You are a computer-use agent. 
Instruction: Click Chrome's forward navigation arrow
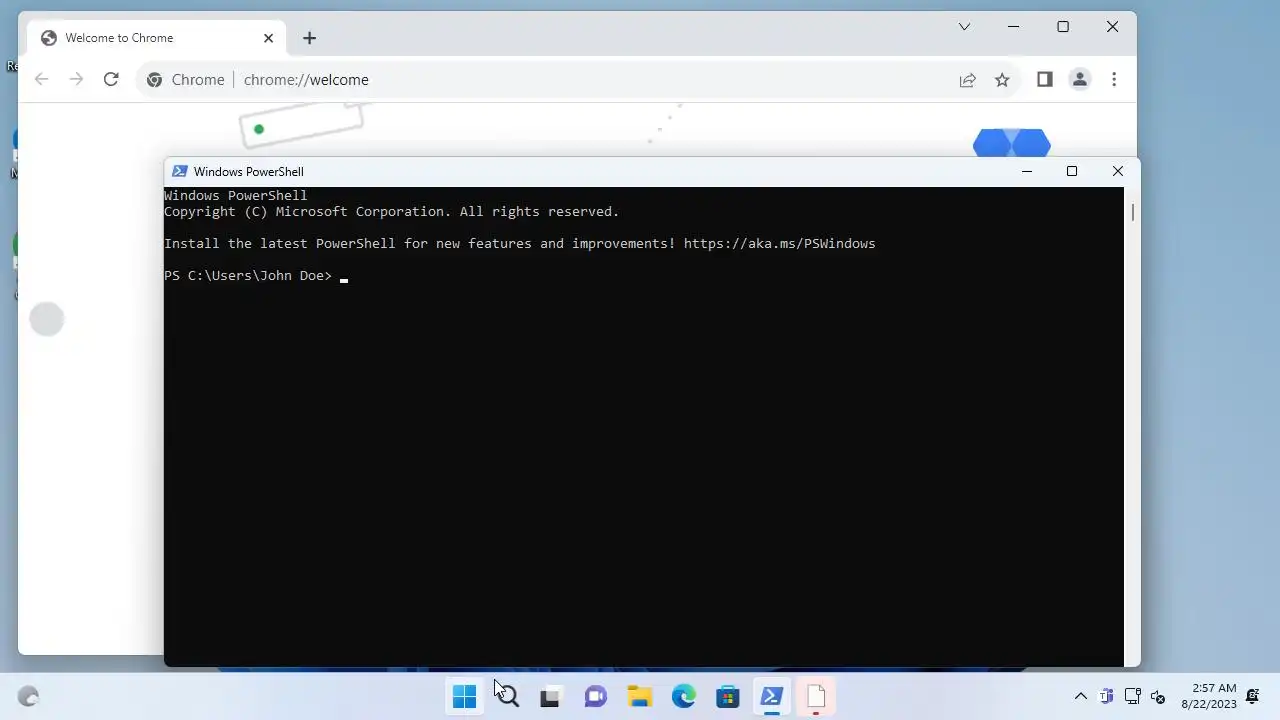click(x=76, y=80)
